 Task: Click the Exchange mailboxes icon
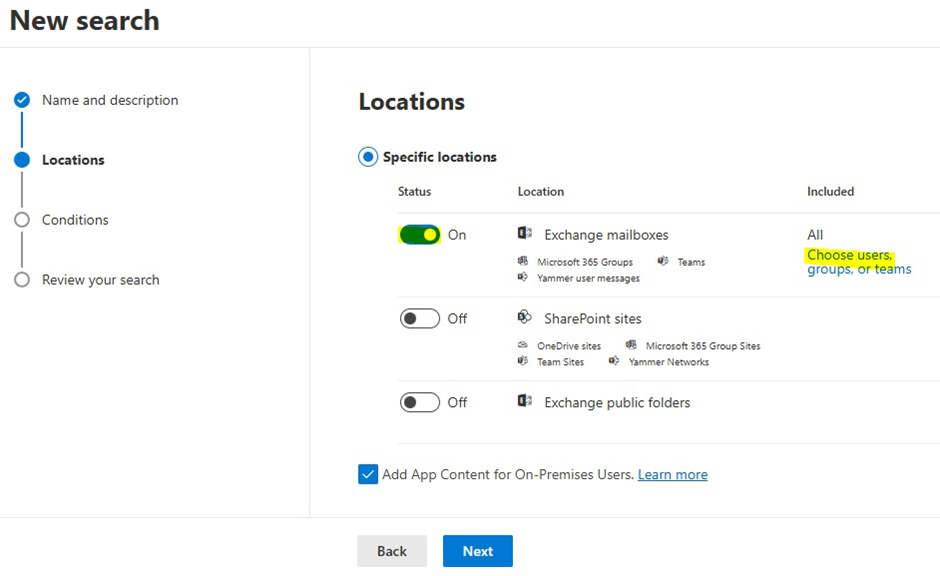tap(524, 234)
